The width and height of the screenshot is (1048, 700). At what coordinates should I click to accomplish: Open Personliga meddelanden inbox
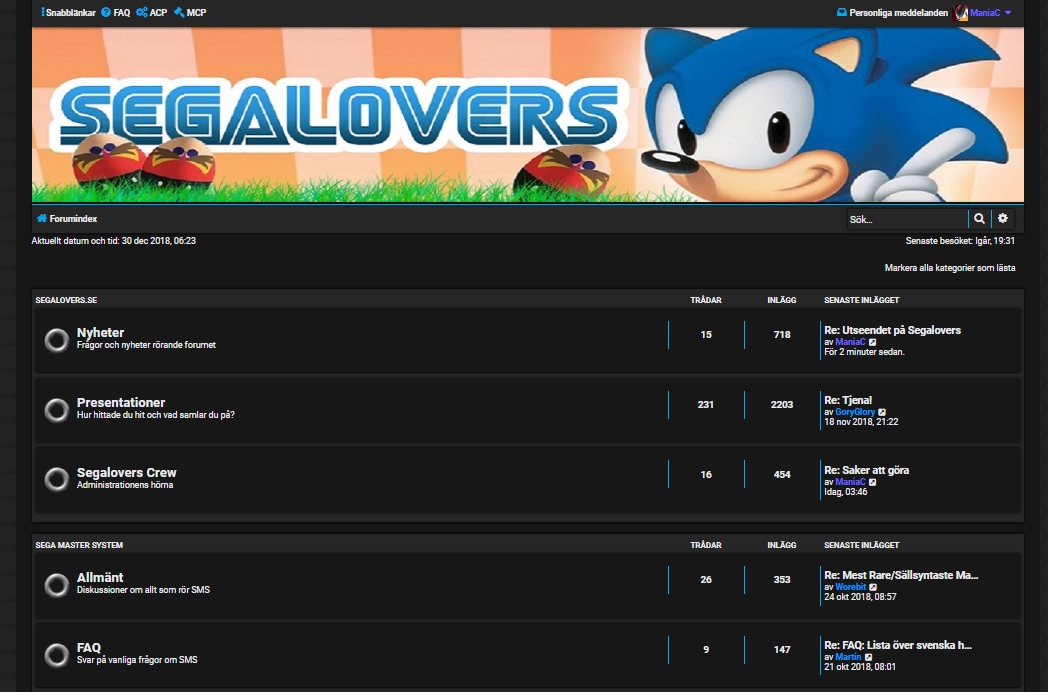click(892, 12)
